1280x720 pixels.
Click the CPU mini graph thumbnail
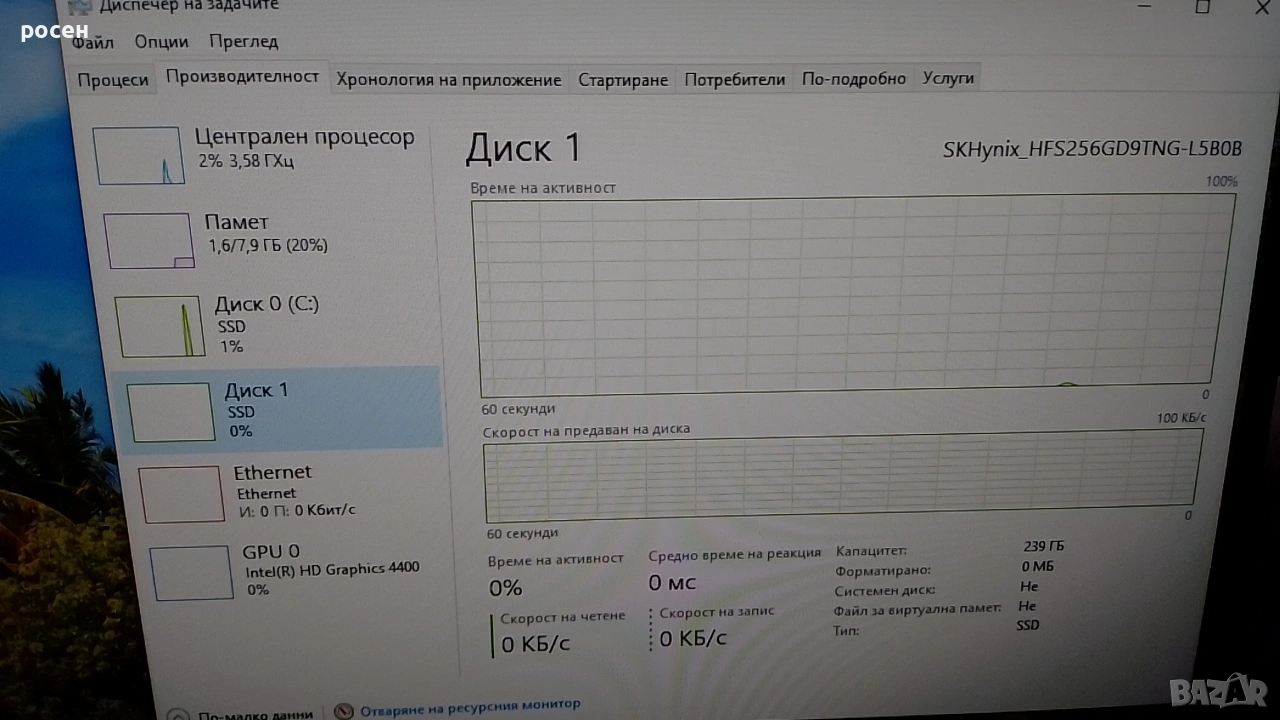point(138,156)
